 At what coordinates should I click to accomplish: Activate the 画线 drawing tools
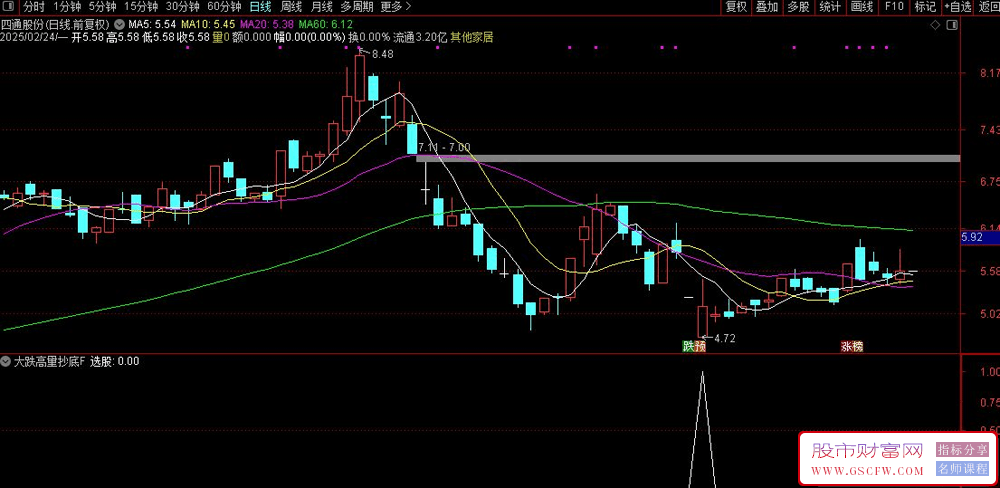coord(862,7)
